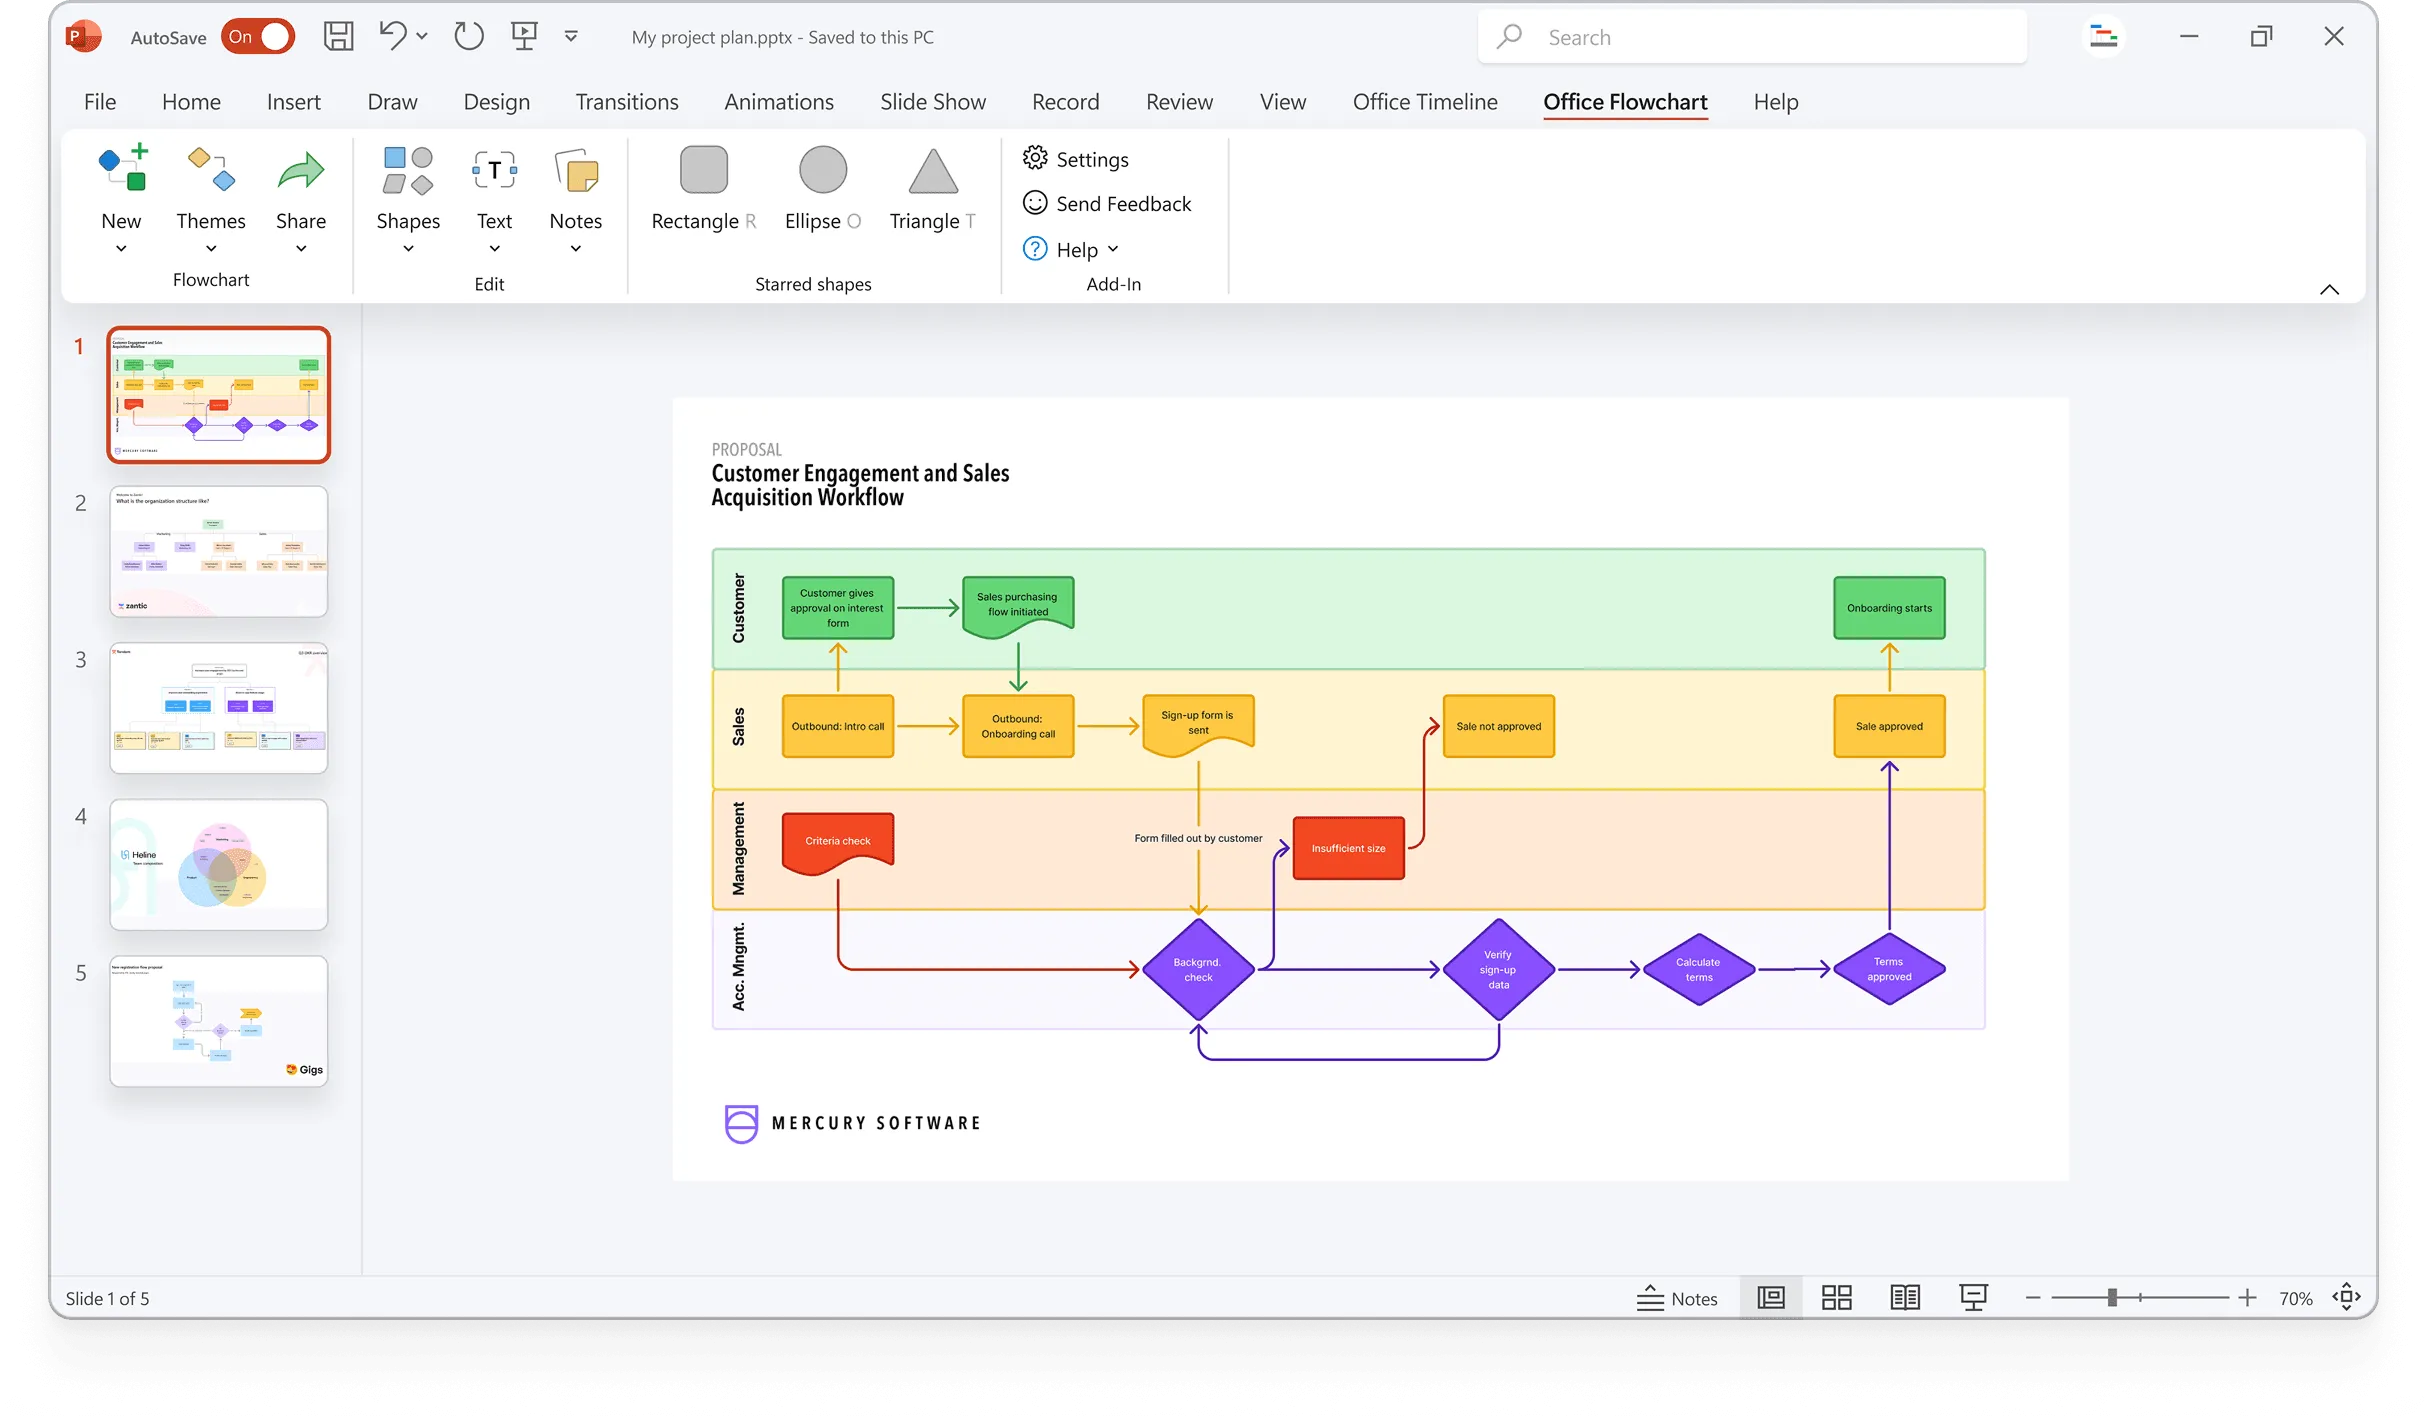The width and height of the screenshot is (2427, 1416).
Task: Open the Review tab
Action: click(1179, 102)
